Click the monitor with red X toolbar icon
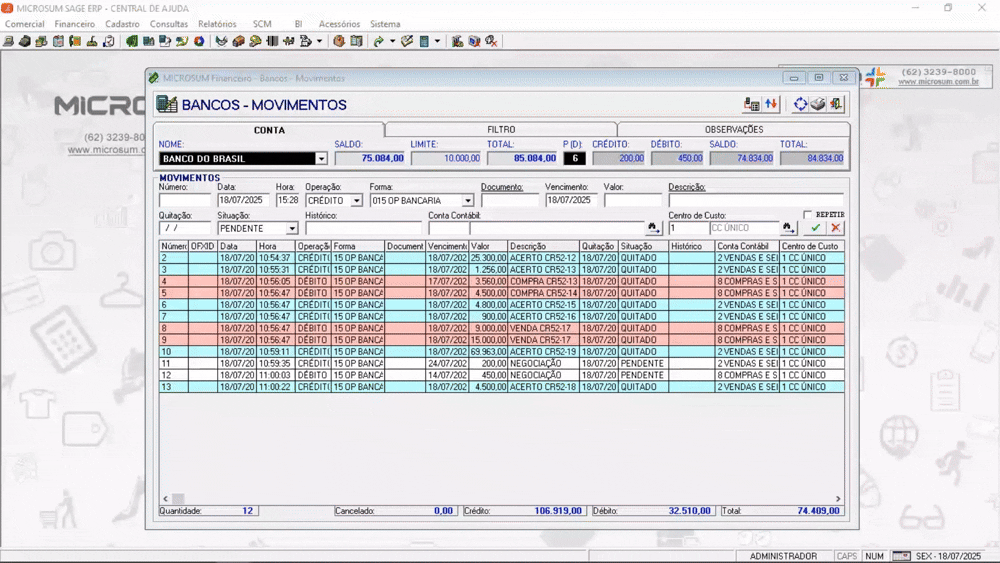 [474, 41]
